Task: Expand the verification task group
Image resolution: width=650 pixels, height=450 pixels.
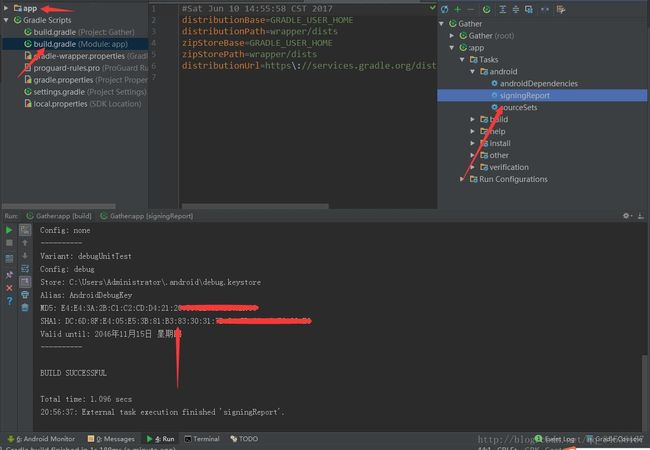Action: pyautogui.click(x=473, y=167)
